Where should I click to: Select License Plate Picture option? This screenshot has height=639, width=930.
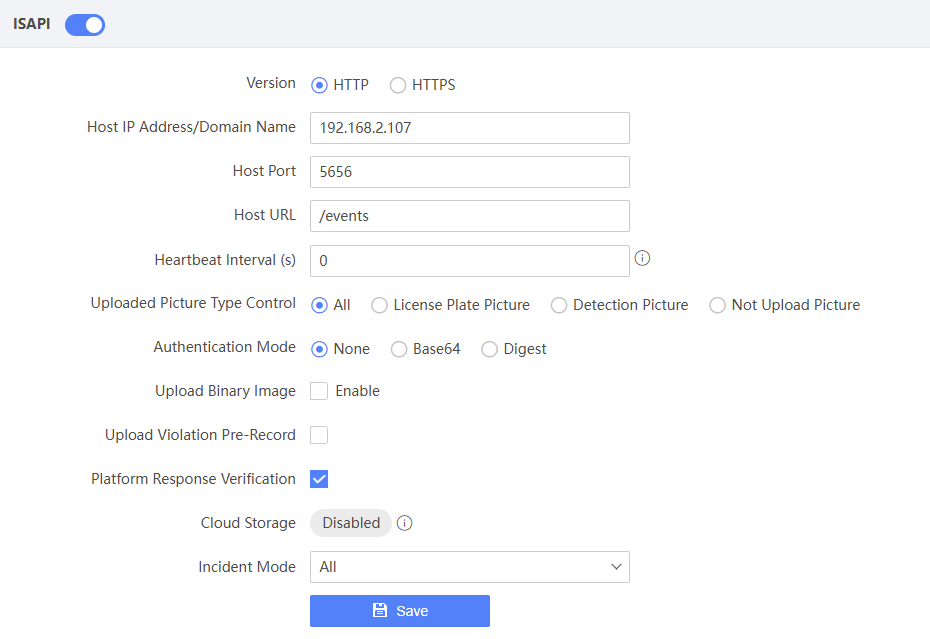tap(379, 305)
